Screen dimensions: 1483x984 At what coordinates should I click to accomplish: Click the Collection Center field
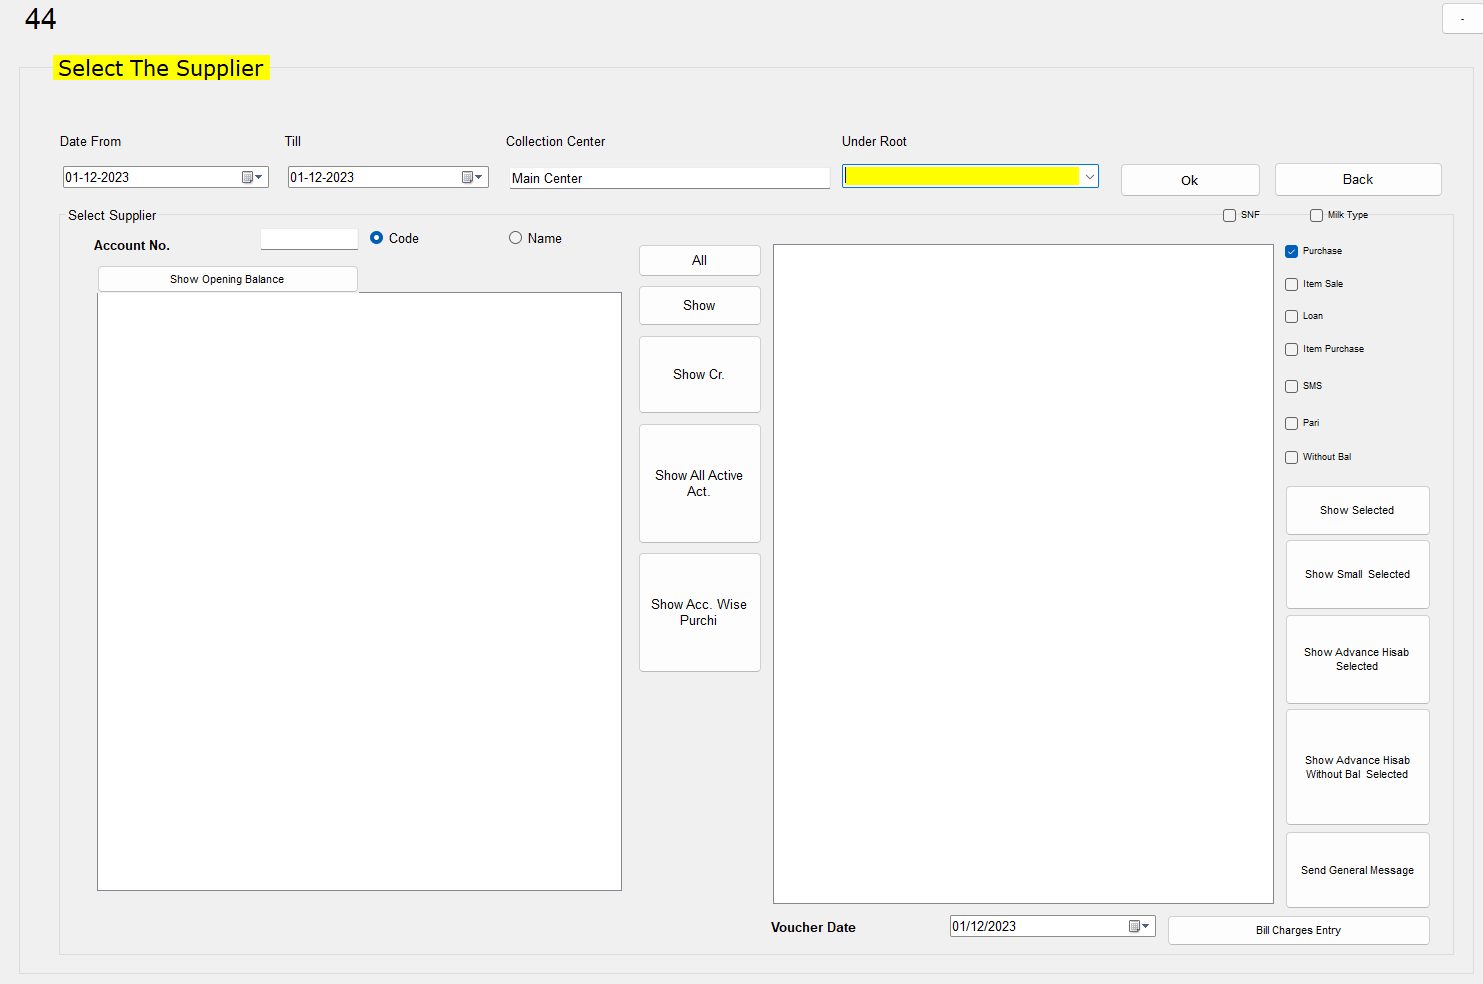pyautogui.click(x=669, y=178)
